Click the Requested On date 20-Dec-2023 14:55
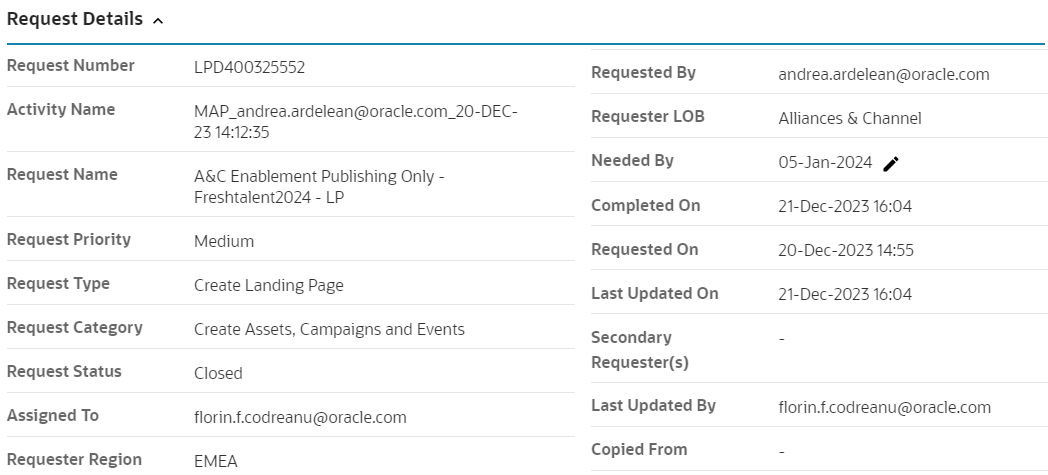The image size is (1048, 475). [x=845, y=250]
